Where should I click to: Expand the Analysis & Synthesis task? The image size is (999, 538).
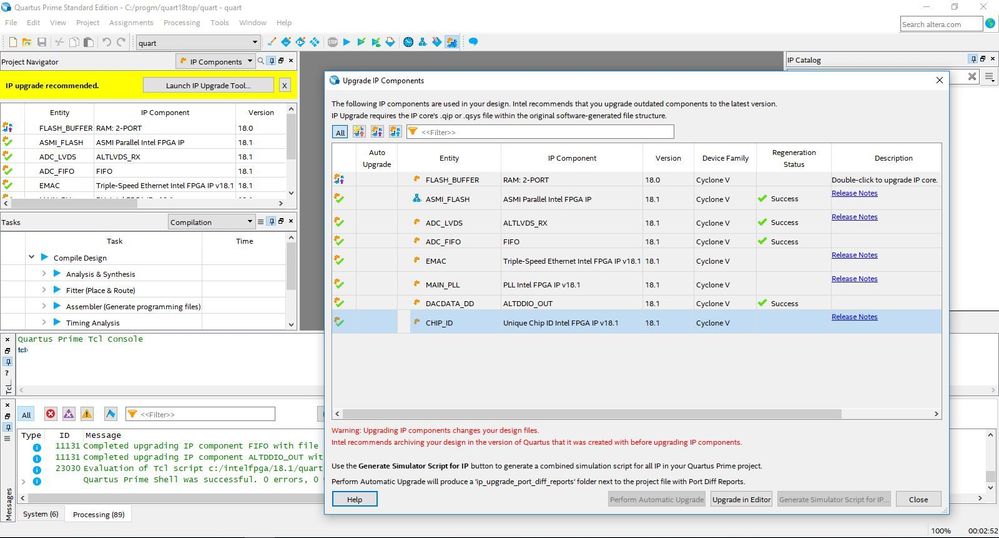tap(43, 273)
